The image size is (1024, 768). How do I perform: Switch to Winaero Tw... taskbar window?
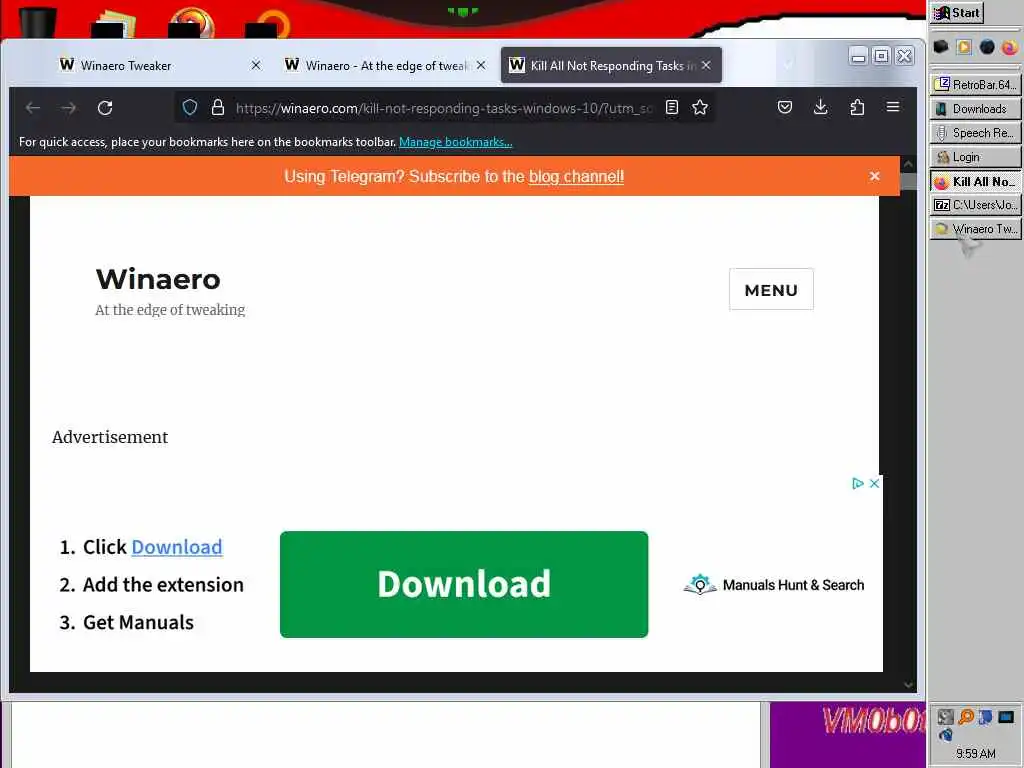pyautogui.click(x=975, y=229)
